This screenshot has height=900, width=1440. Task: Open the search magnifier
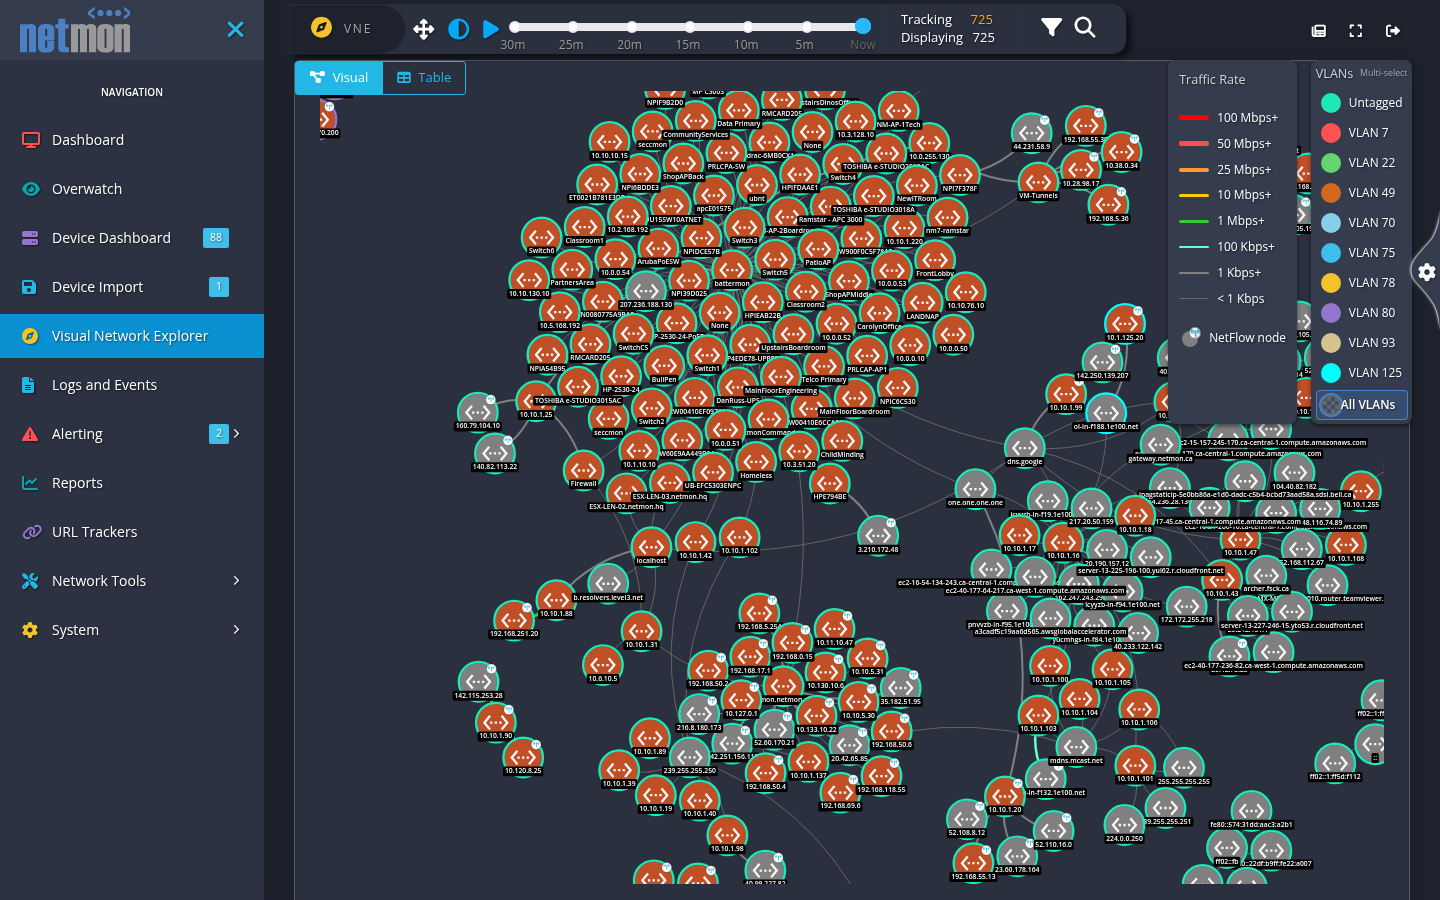(x=1085, y=27)
